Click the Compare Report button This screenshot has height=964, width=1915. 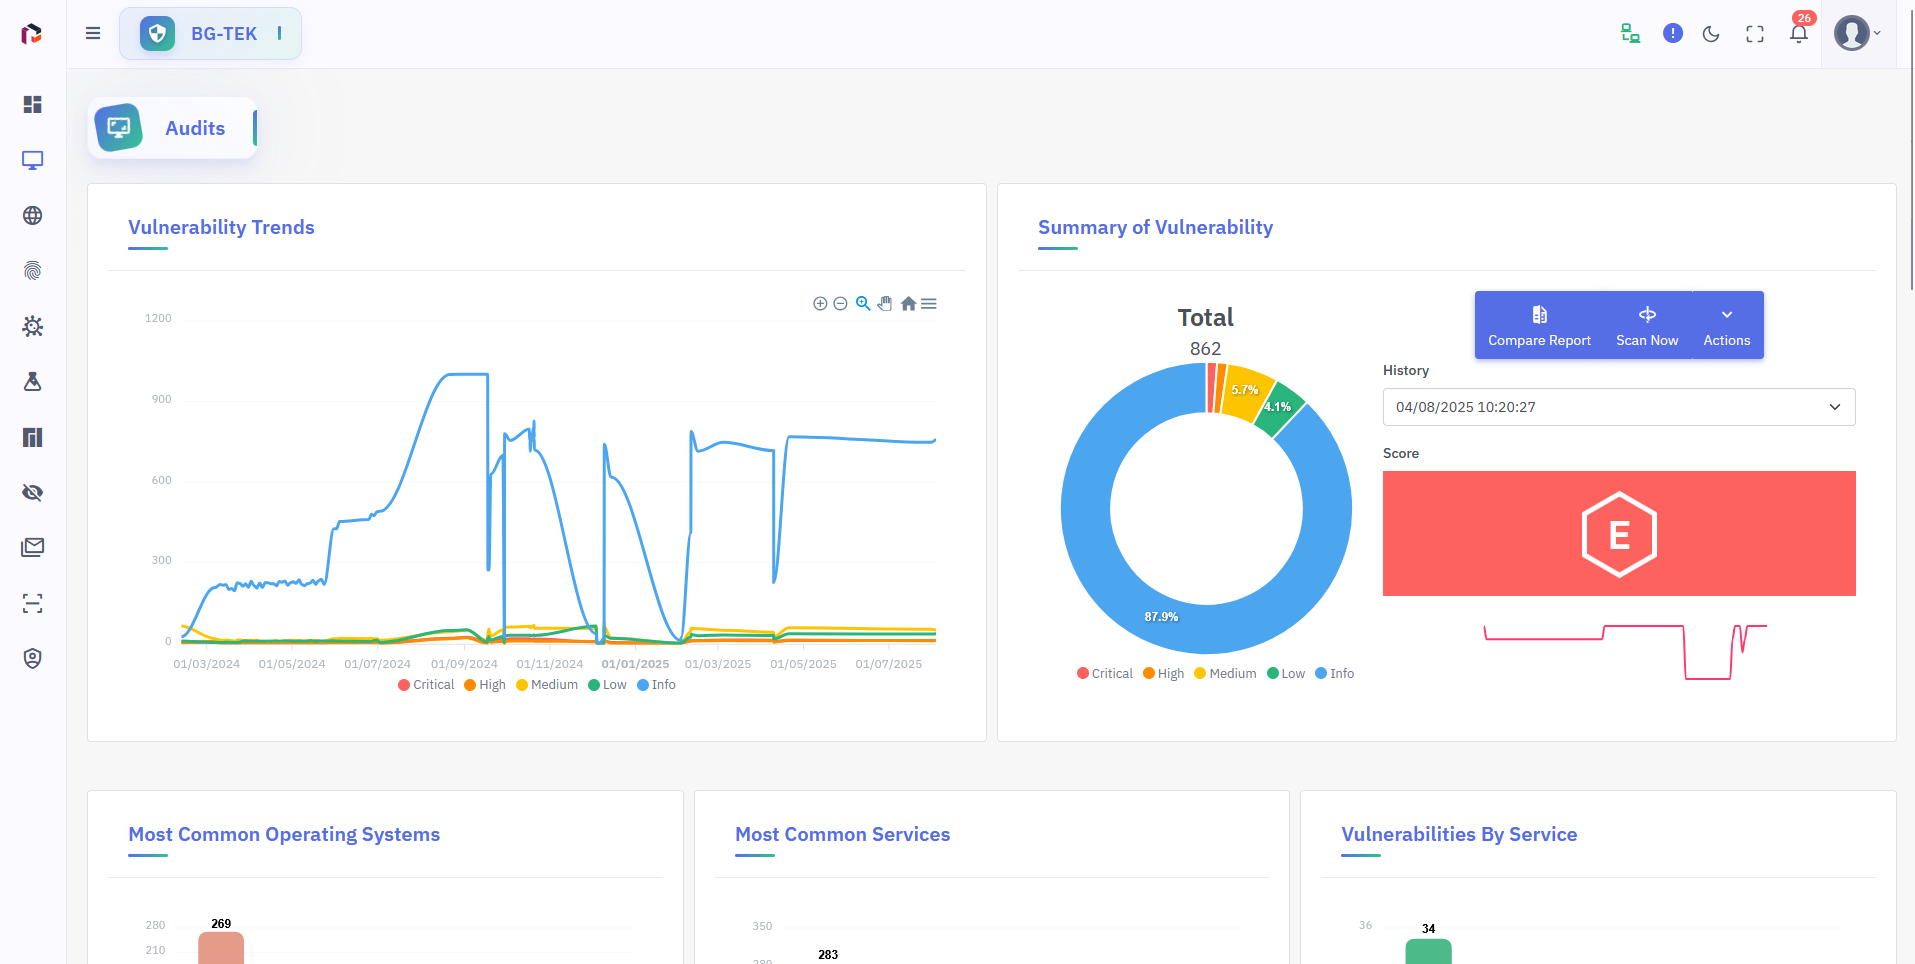coord(1539,326)
